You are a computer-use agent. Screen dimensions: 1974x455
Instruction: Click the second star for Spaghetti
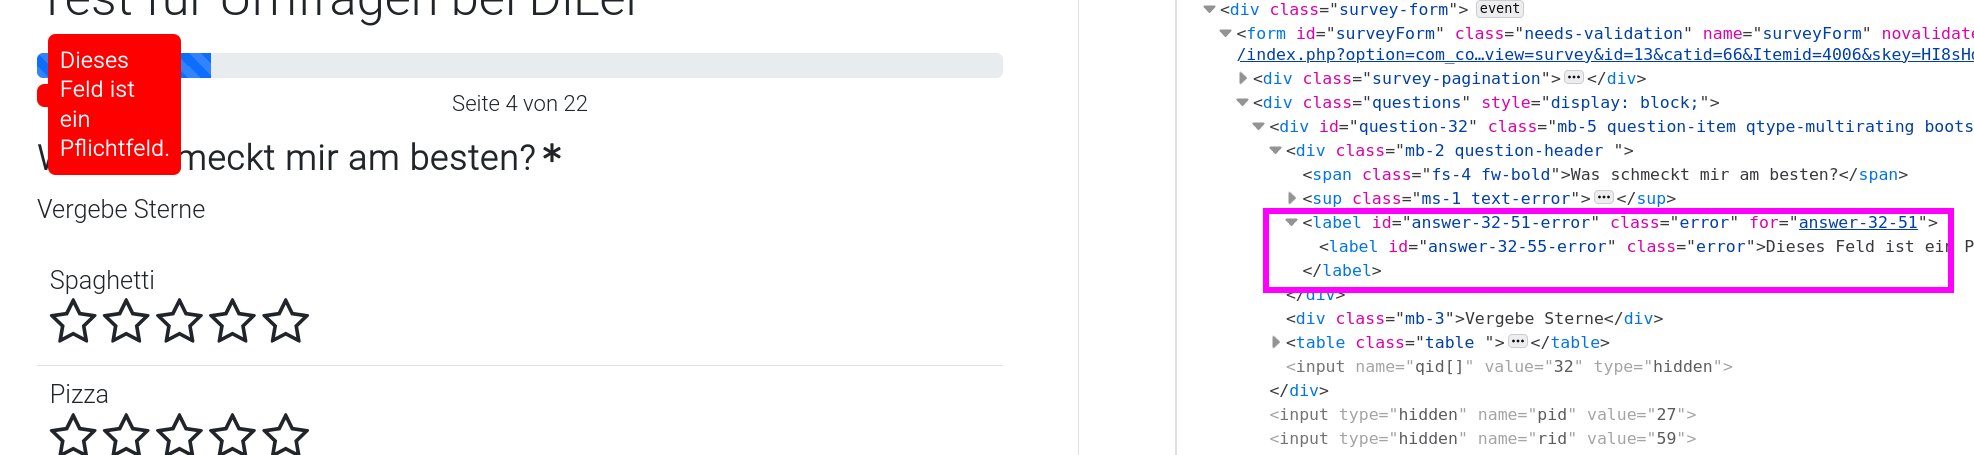pyautogui.click(x=126, y=322)
